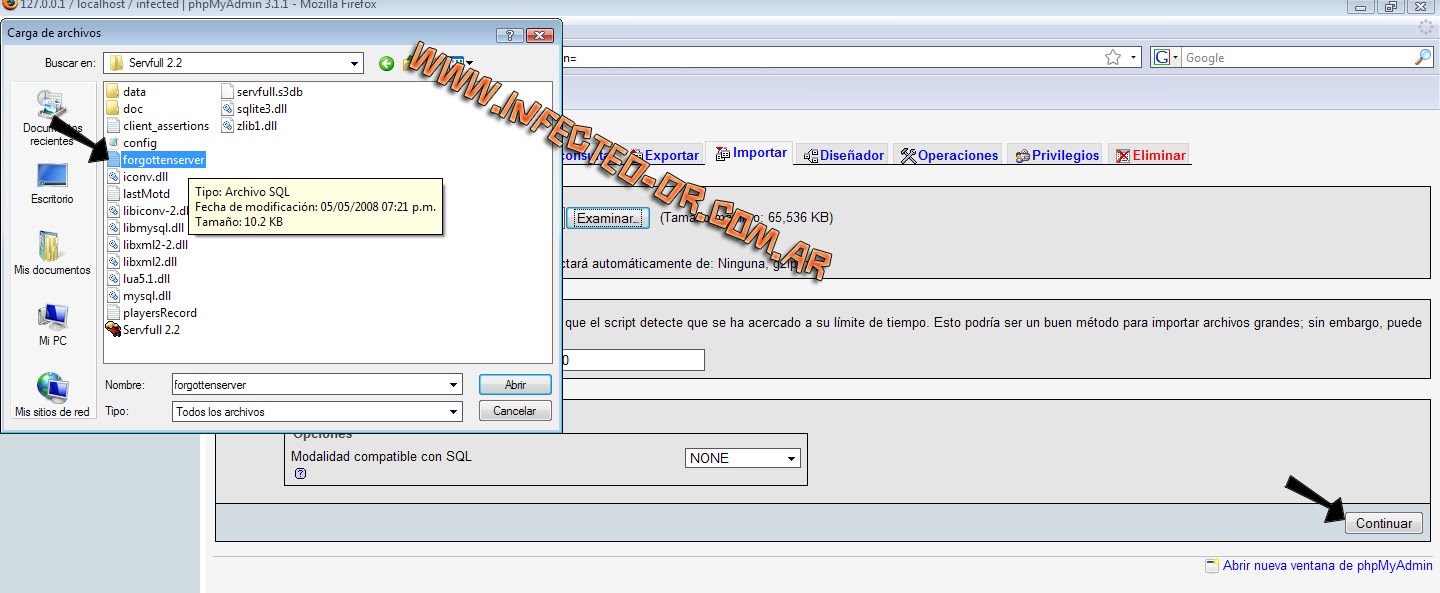This screenshot has width=1440, height=593.
Task: Select sqlite3.dll in file list
Action: 254,109
